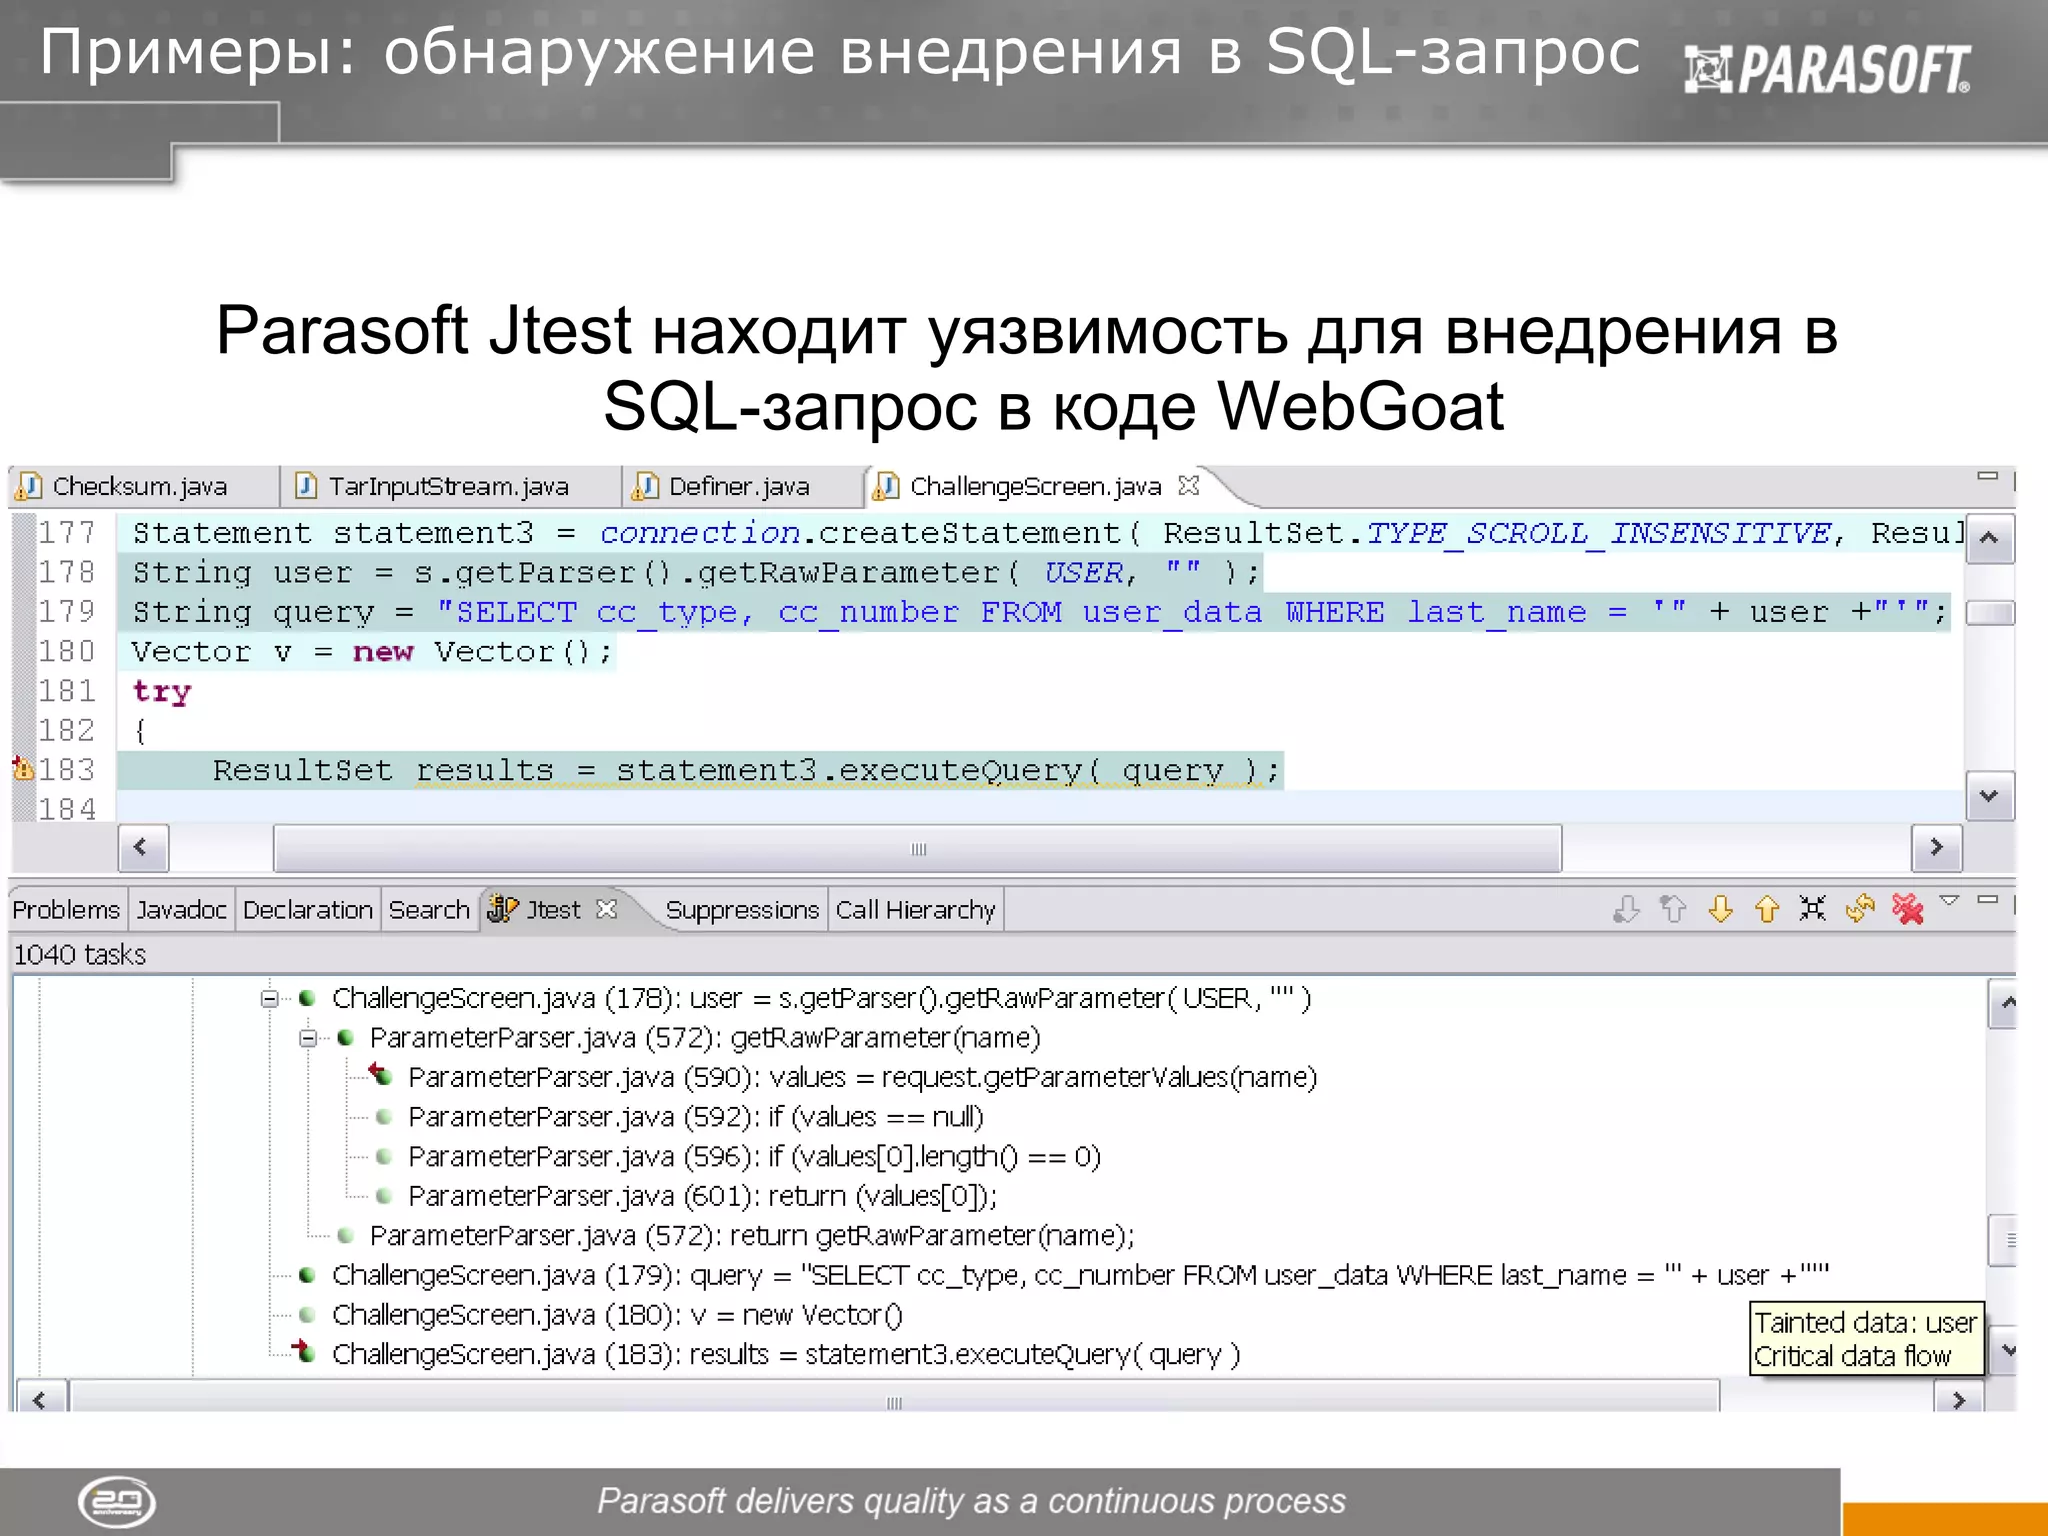2048x1536 pixels.
Task: Click the expand-all icon in Jtest toolbar
Action: tap(1812, 908)
